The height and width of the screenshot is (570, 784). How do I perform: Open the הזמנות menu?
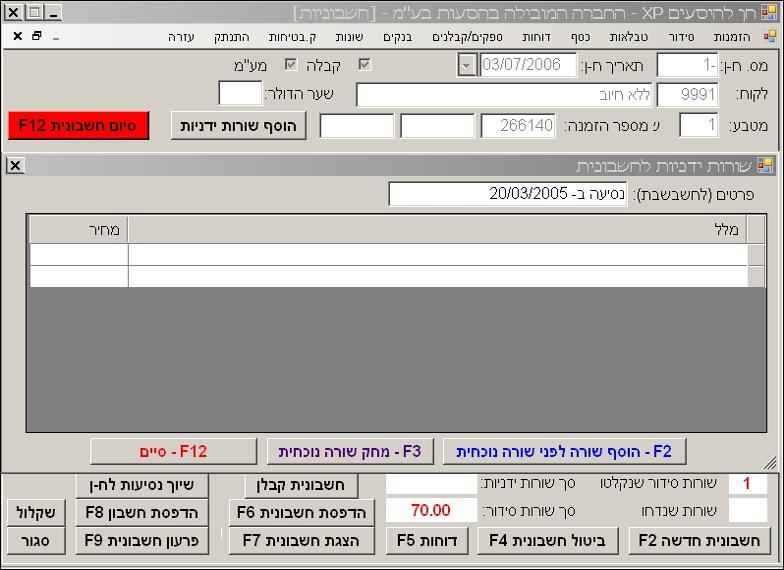point(732,37)
